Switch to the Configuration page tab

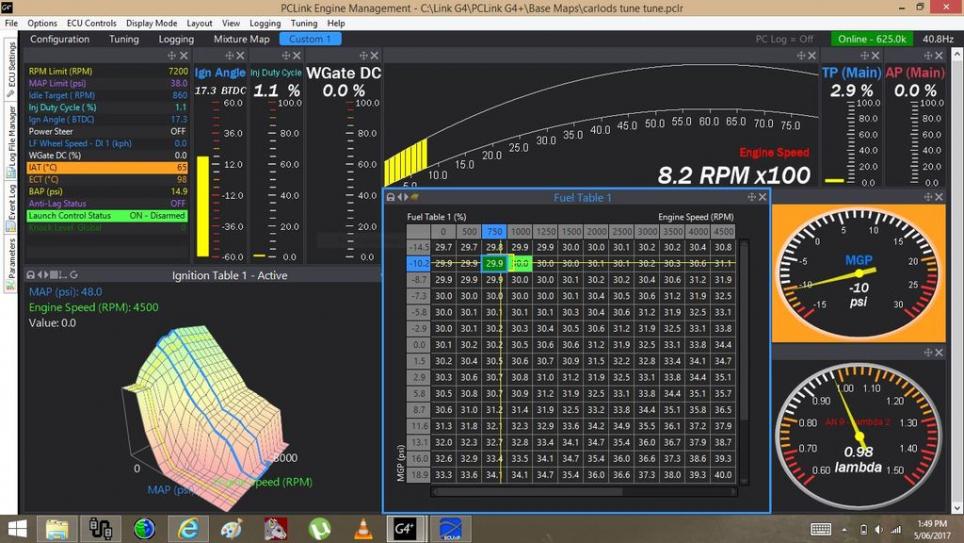[x=60, y=39]
